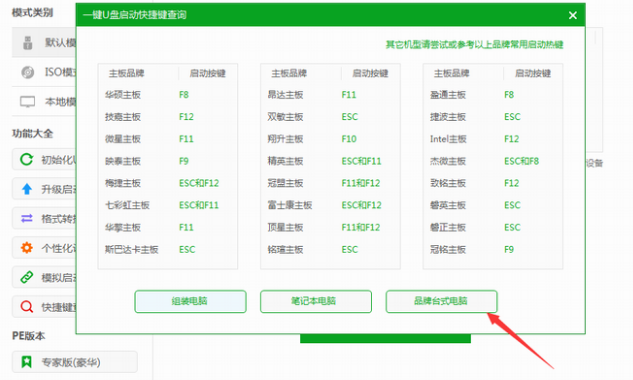Click the Intel主板 row label

448,139
